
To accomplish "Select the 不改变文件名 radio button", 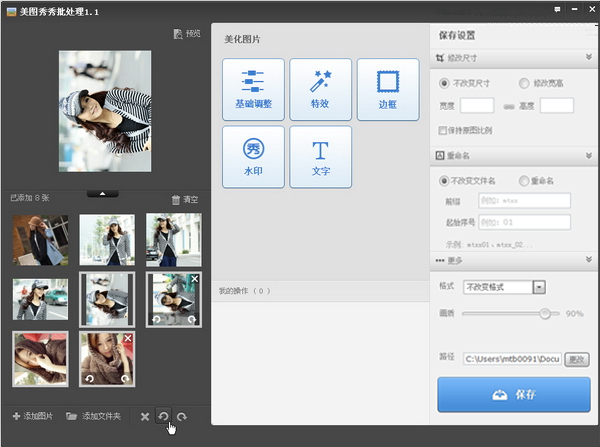I will [x=444, y=181].
